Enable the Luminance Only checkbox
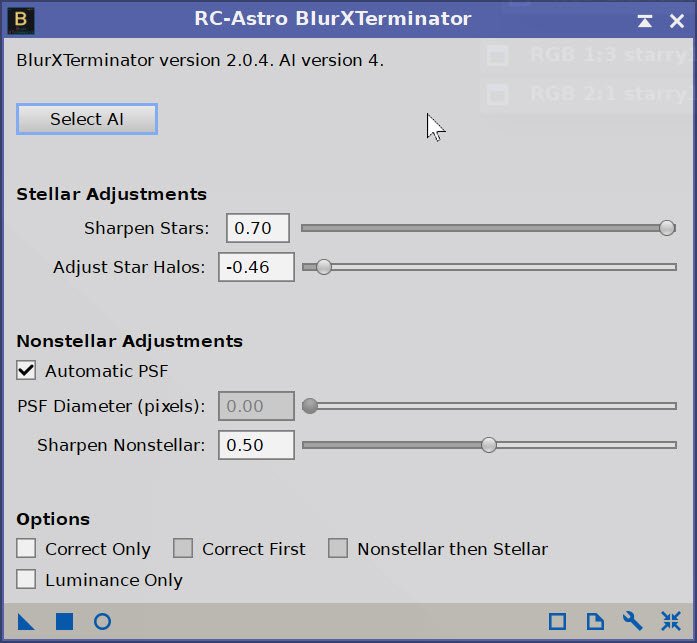 (x=26, y=579)
